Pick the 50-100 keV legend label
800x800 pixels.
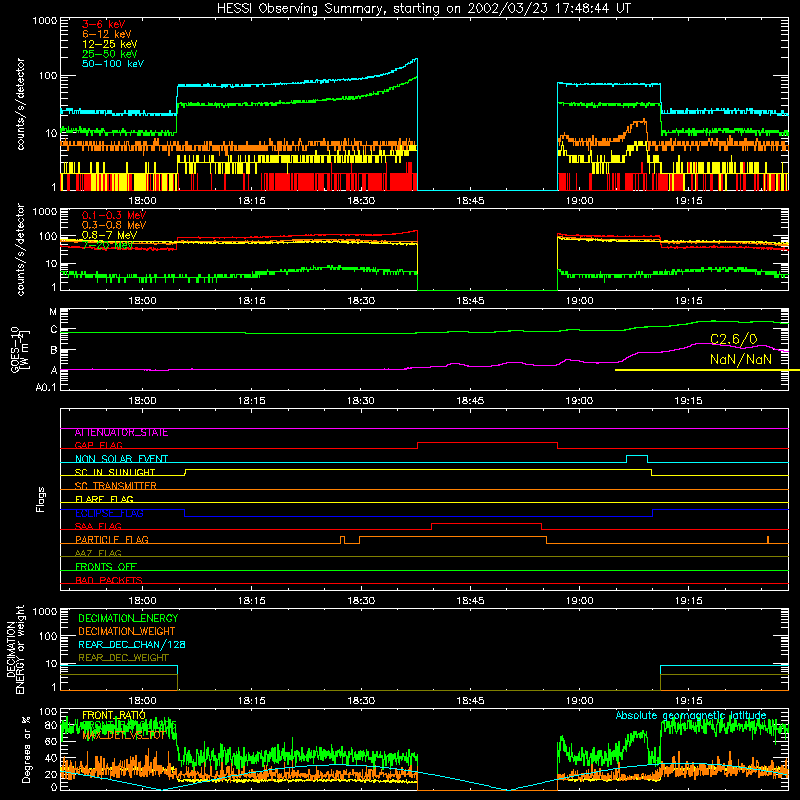113,64
